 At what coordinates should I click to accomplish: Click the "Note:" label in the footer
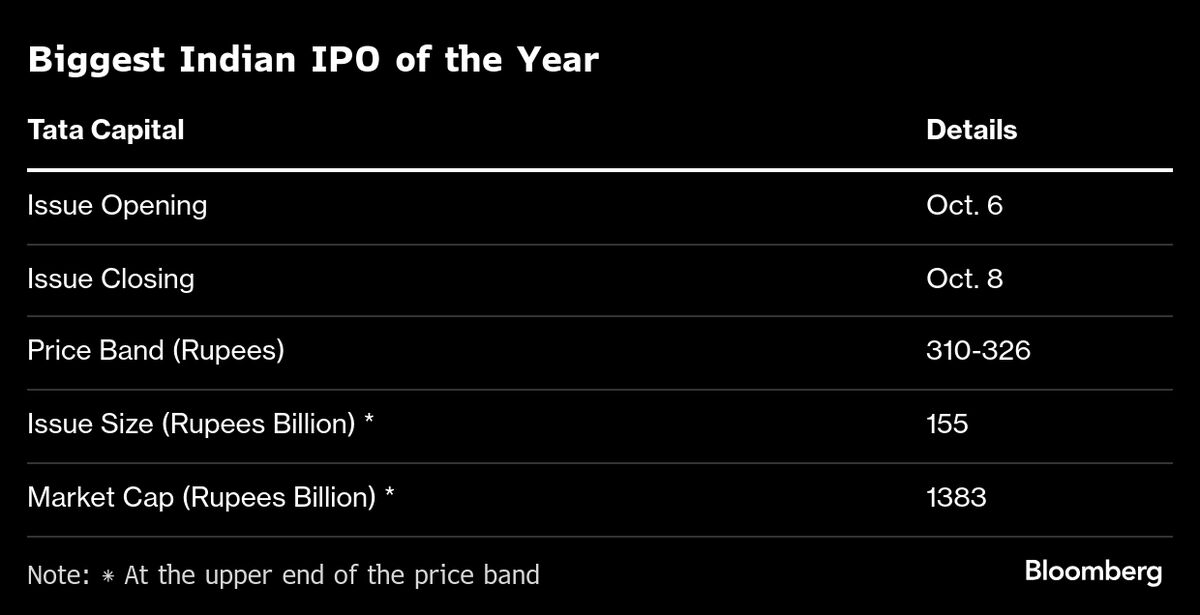point(60,575)
